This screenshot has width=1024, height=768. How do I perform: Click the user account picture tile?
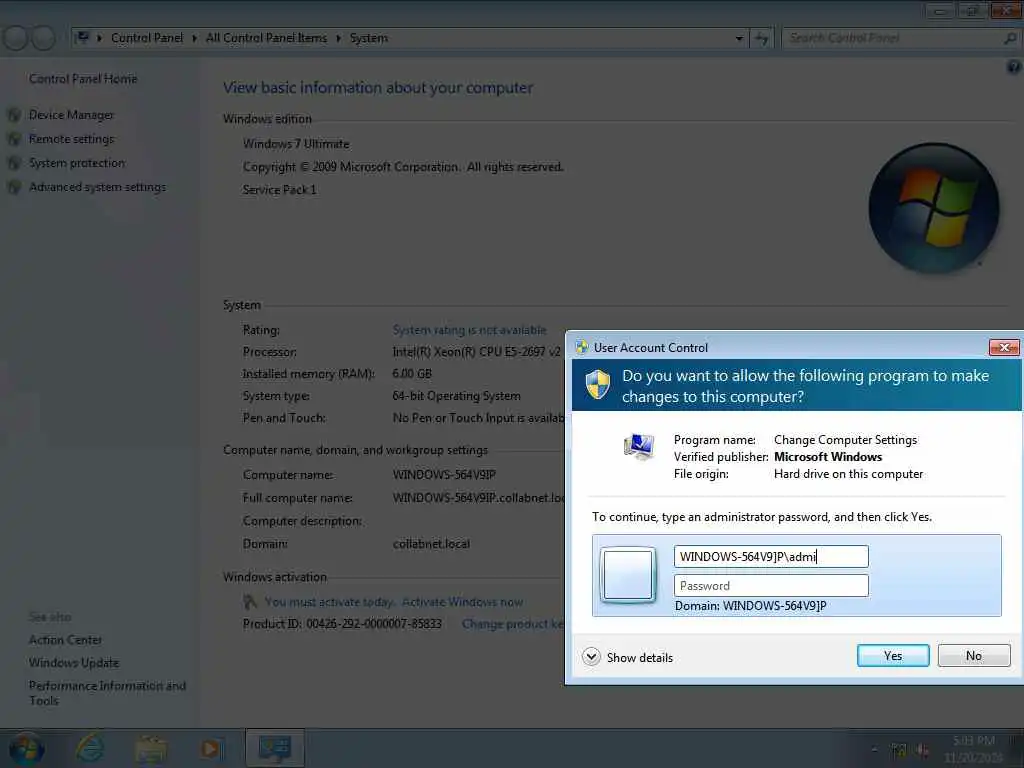pos(628,575)
